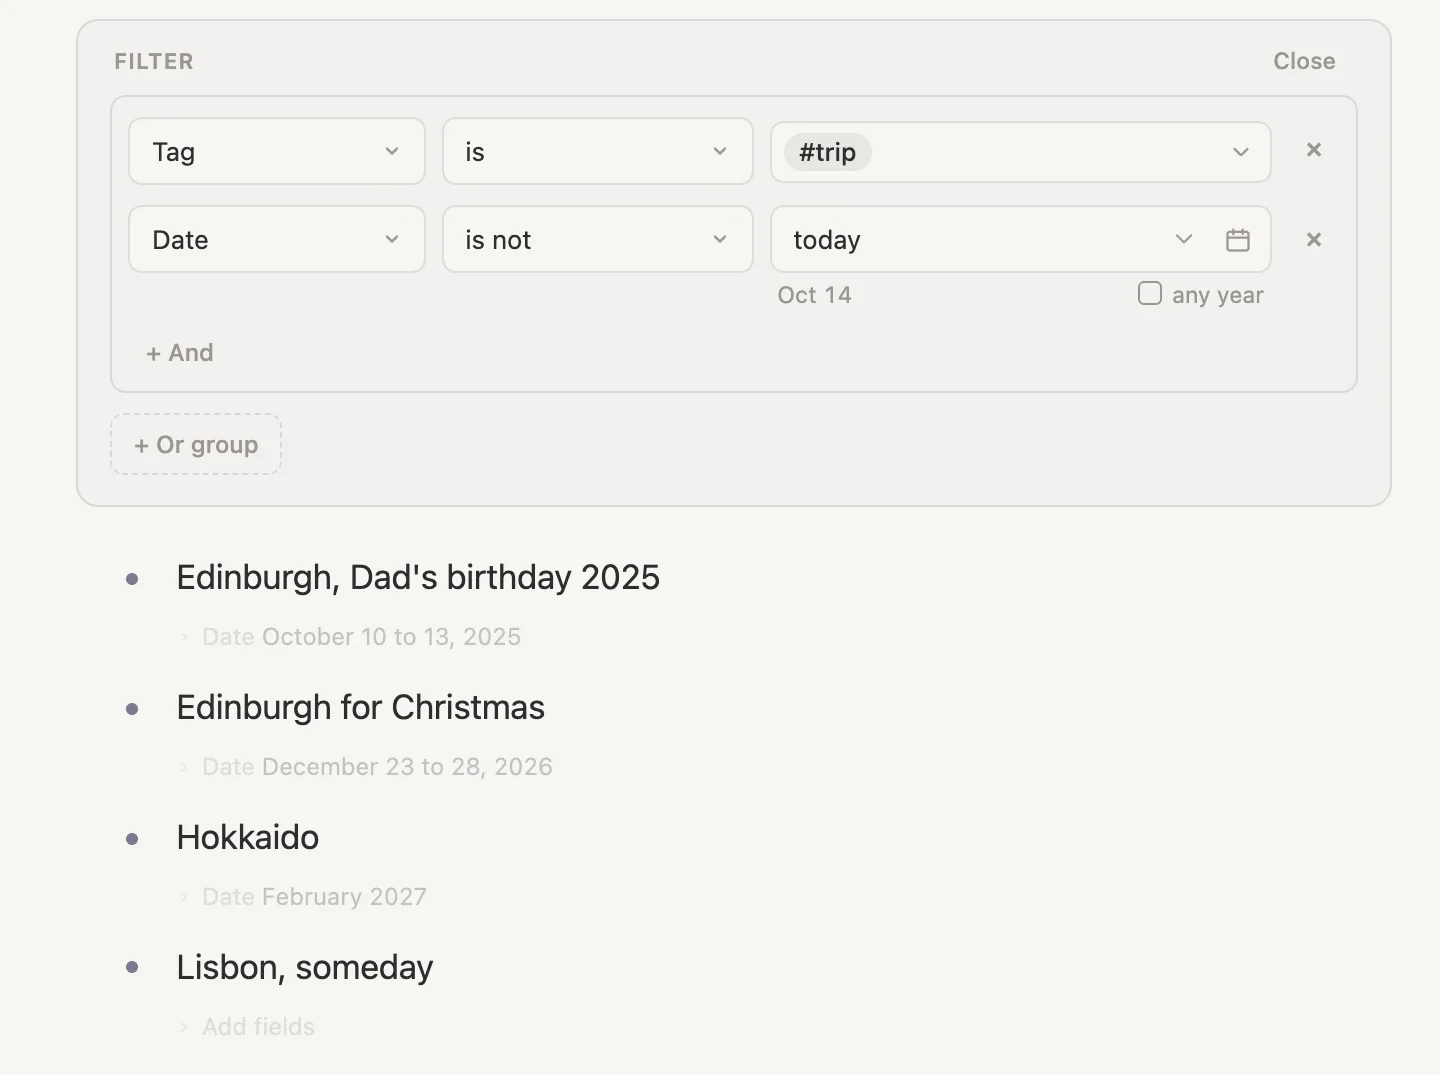
Task: Expand fields chevron for October 10 to 13 date
Action: tap(184, 637)
